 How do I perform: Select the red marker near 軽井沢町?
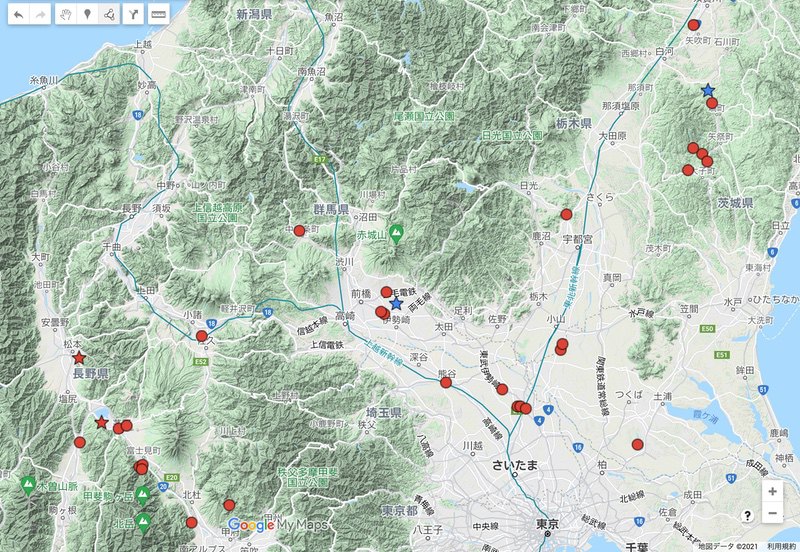click(202, 336)
